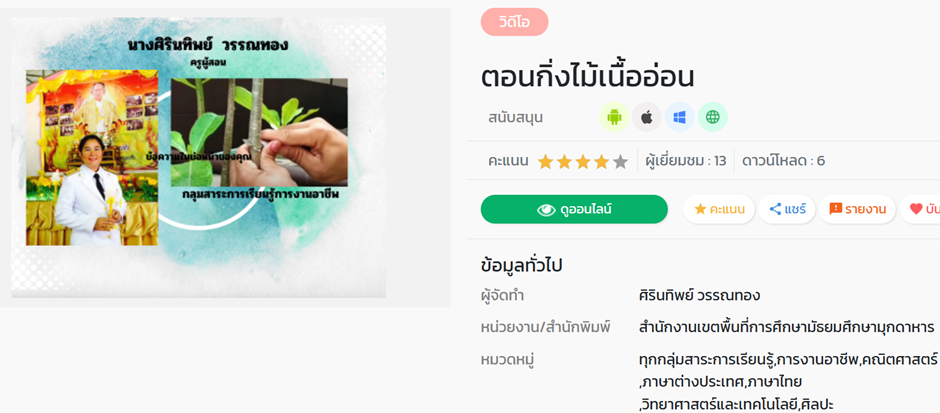This screenshot has height=413, width=940.
Task: Report content with รายงาน button
Action: pyautogui.click(x=857, y=209)
